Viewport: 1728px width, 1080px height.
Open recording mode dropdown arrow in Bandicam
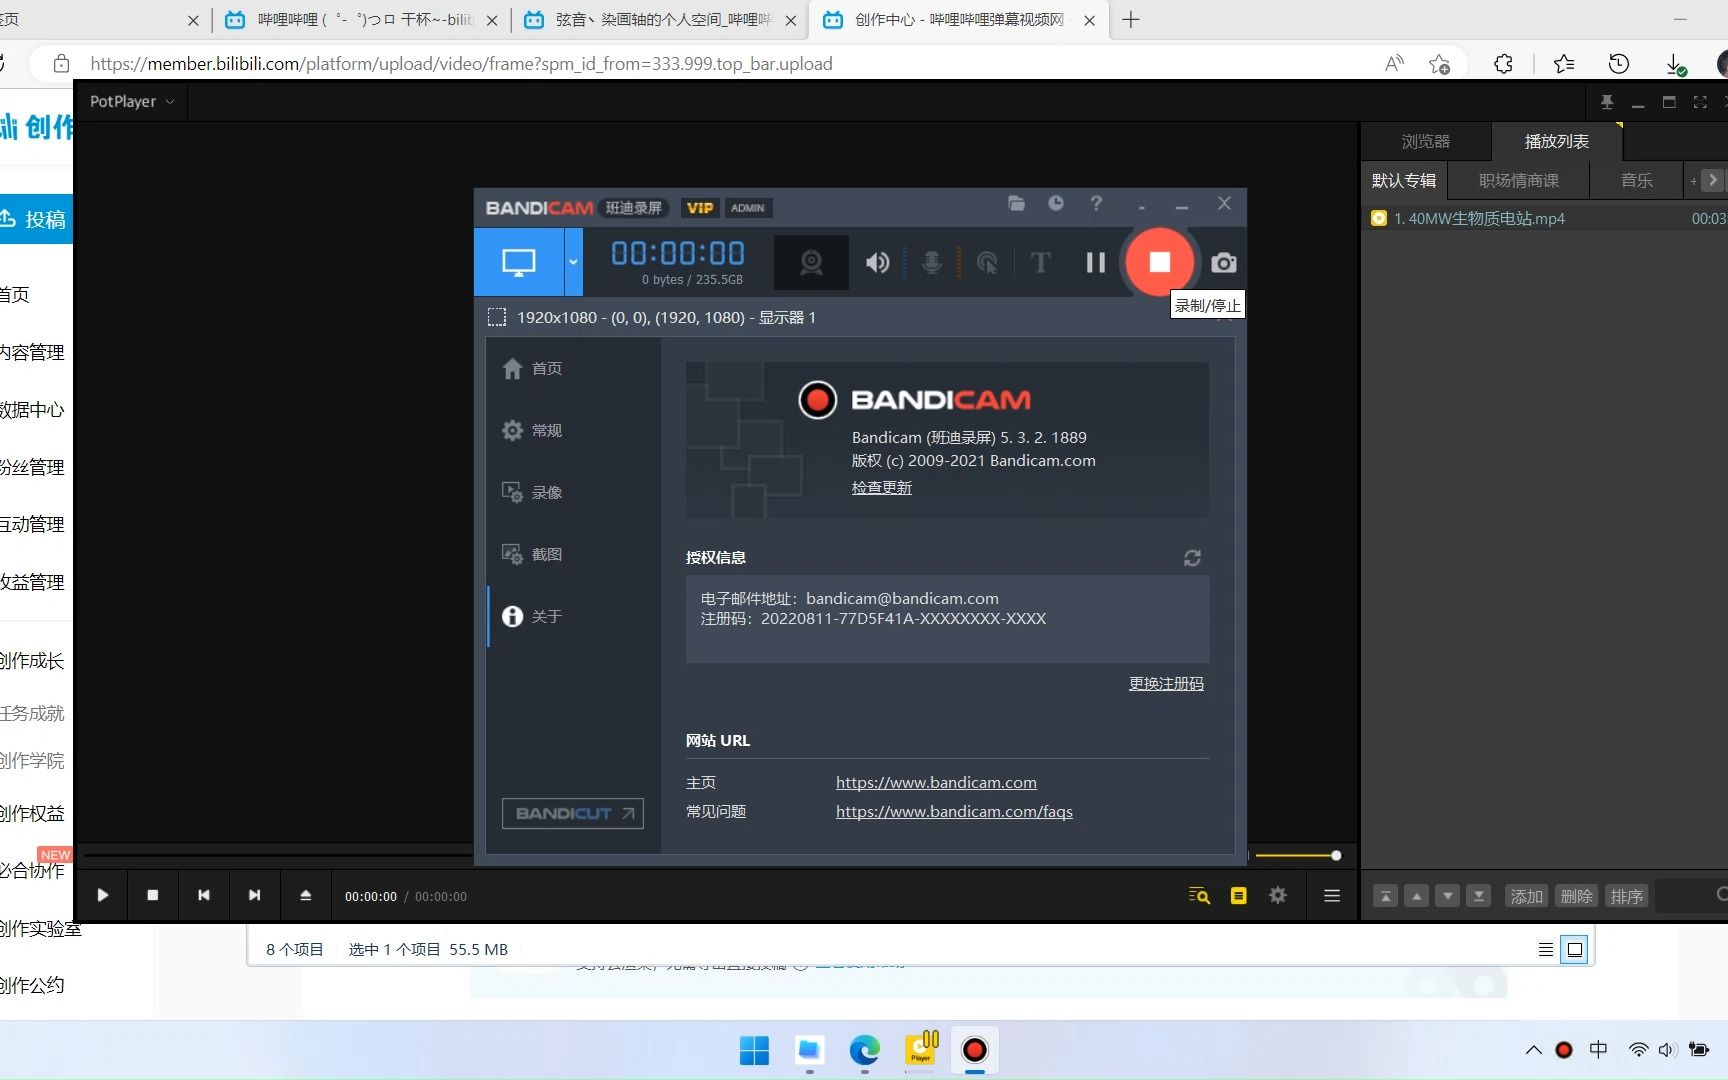coord(573,262)
